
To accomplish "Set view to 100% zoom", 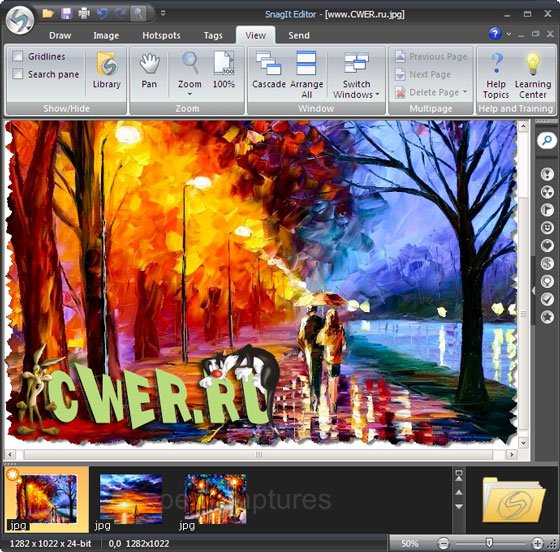I will coord(224,70).
